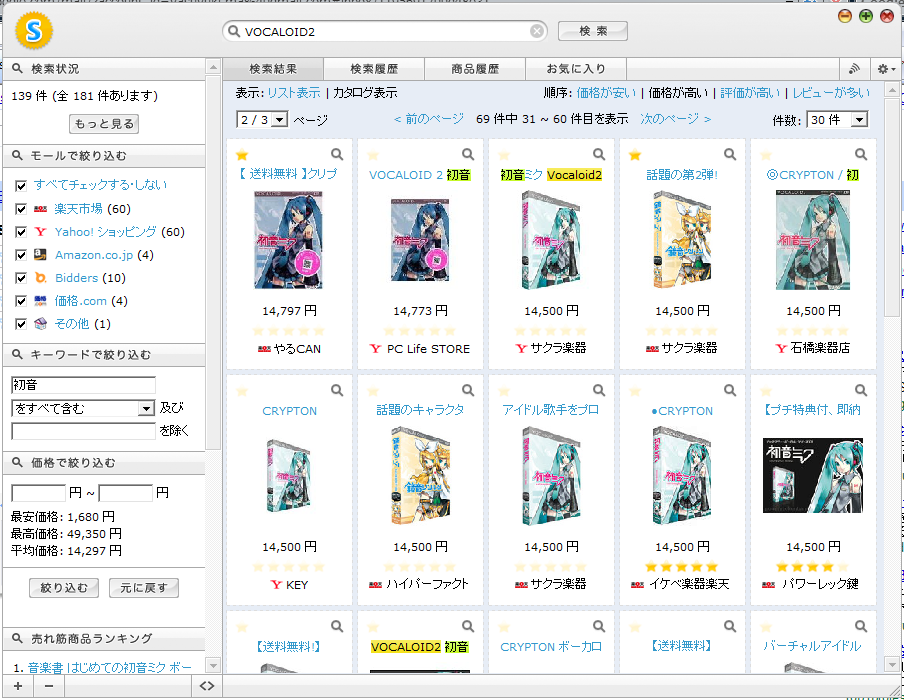
Task: Click magnifier icon on PC Life STORE card
Action: click(468, 155)
